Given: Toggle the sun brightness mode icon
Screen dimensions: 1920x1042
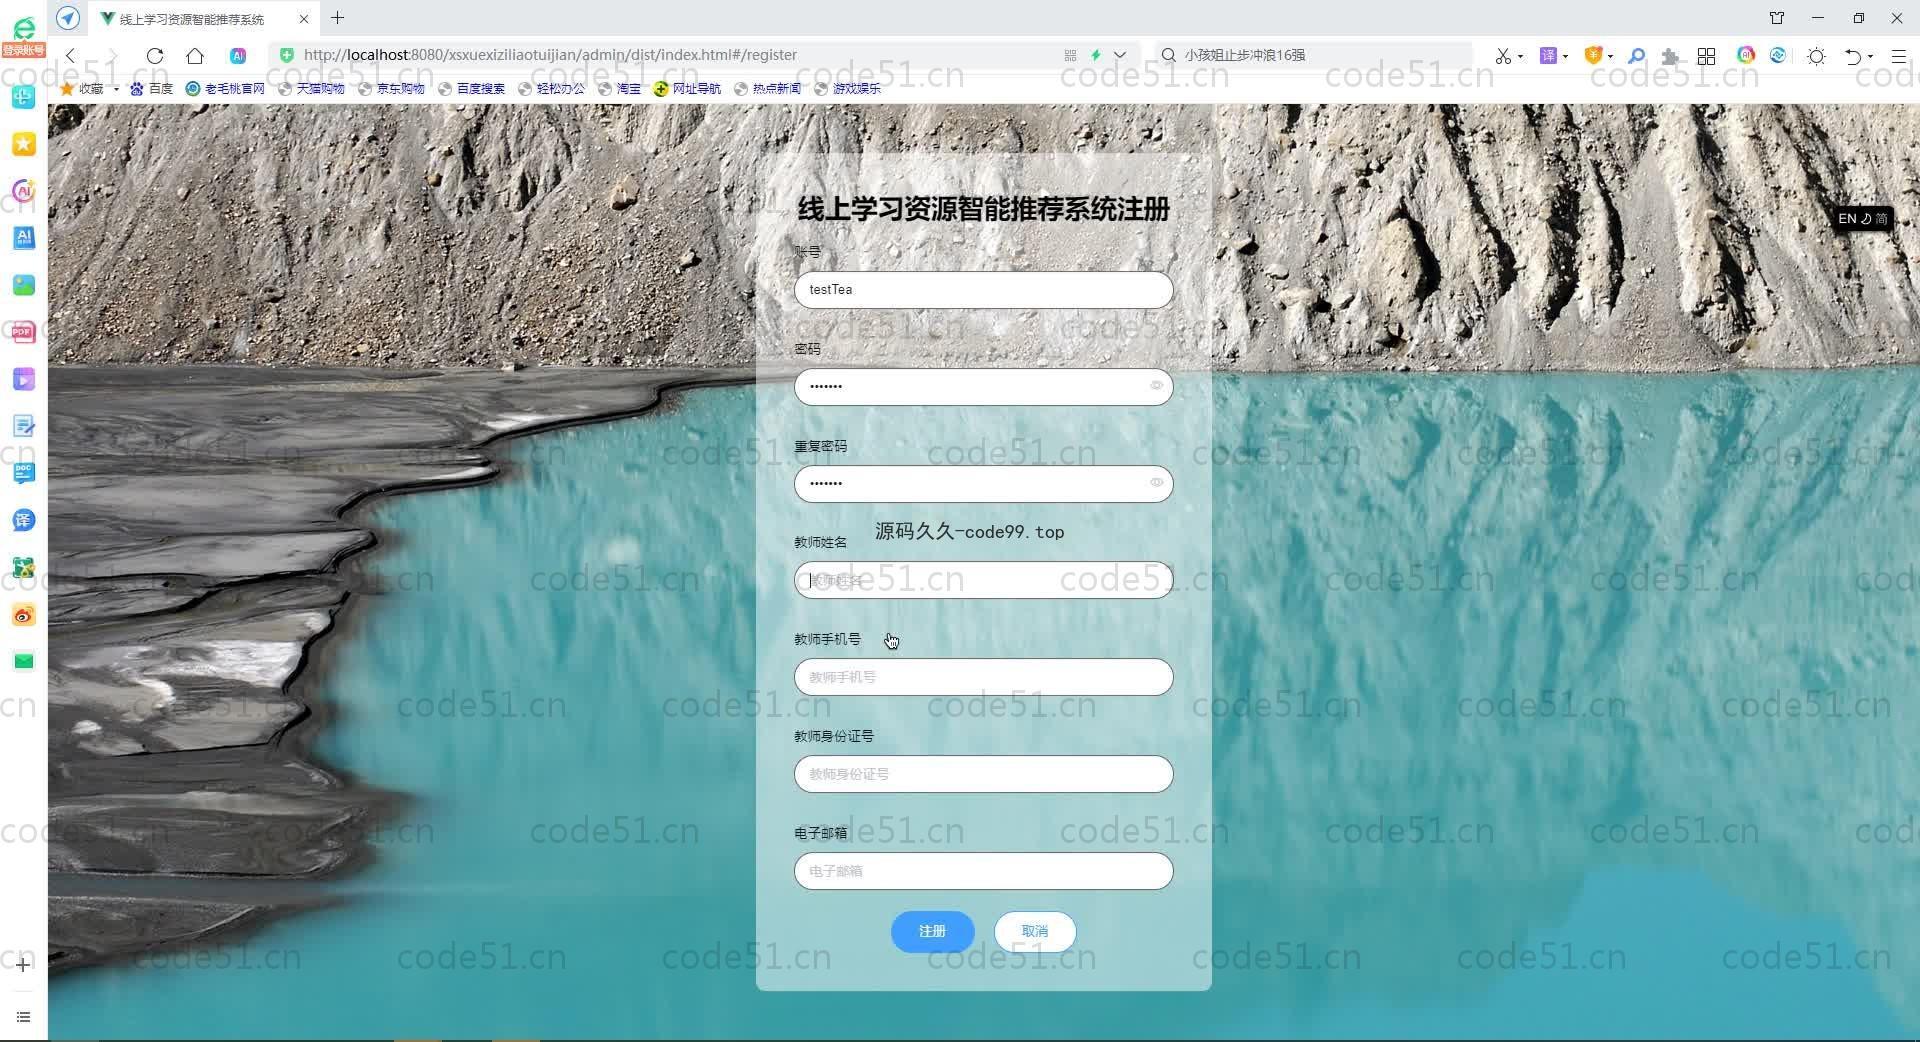Looking at the screenshot, I should click(x=1817, y=56).
